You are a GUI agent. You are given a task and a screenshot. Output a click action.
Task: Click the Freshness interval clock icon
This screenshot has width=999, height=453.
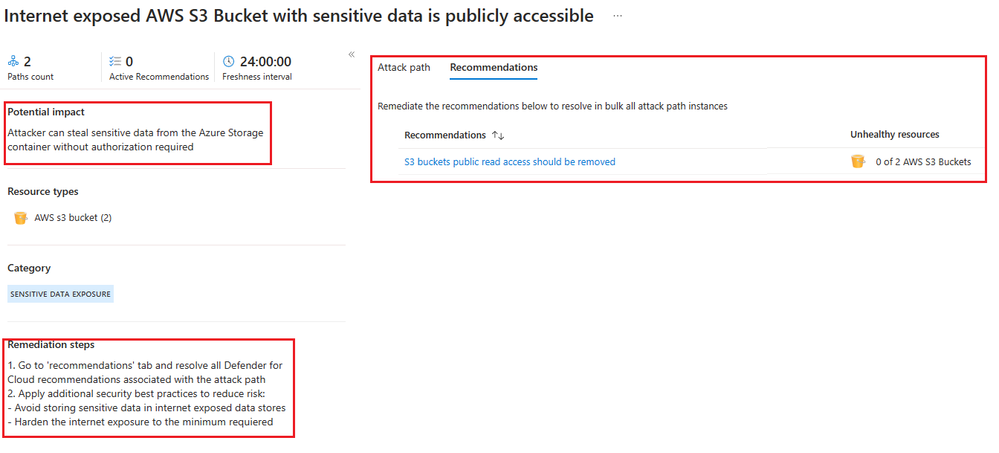pos(228,61)
